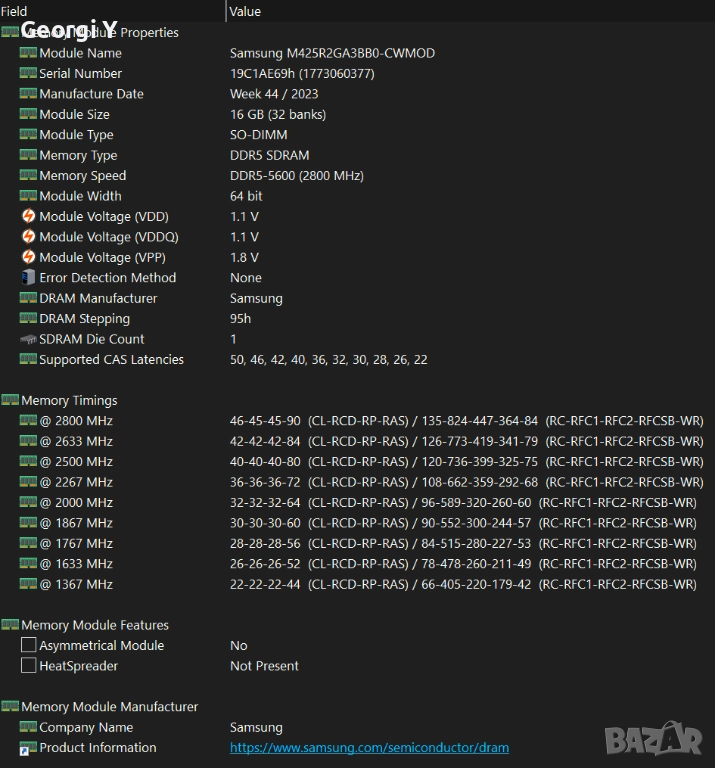Viewport: 715px width, 768px height.
Task: Click the icon beside Company Name
Action: point(28,727)
